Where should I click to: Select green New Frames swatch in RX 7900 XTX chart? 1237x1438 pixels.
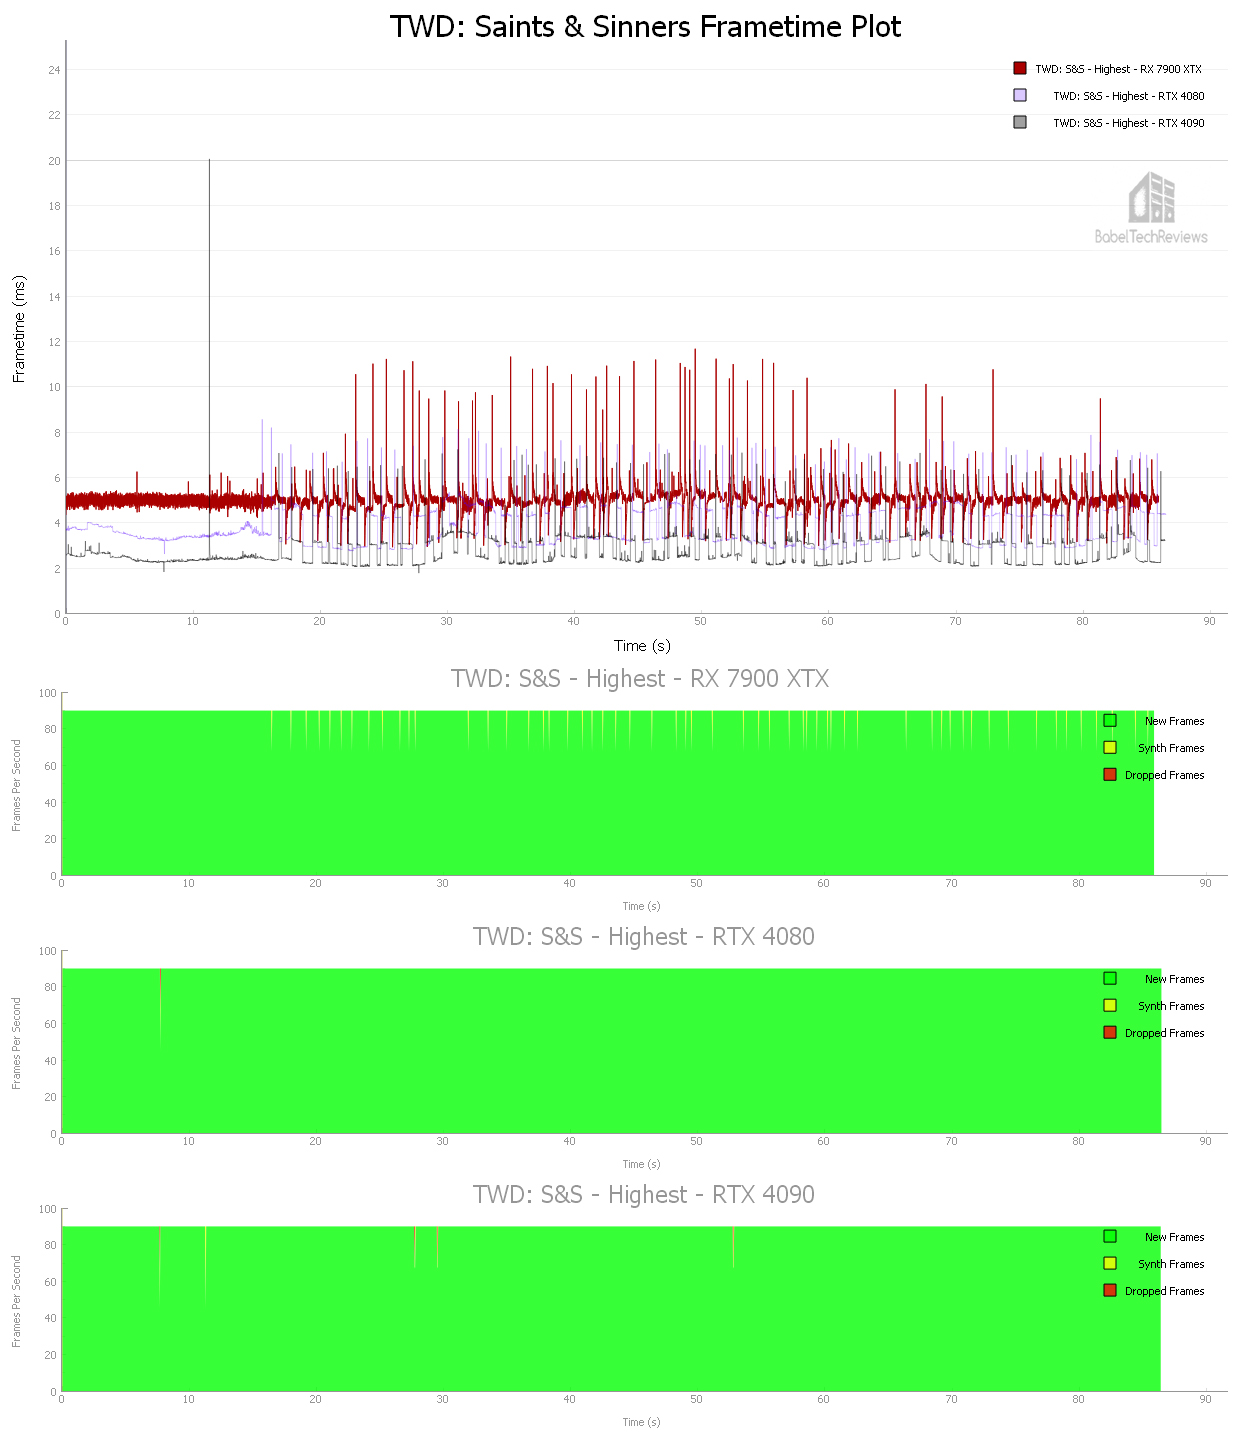click(x=1109, y=720)
